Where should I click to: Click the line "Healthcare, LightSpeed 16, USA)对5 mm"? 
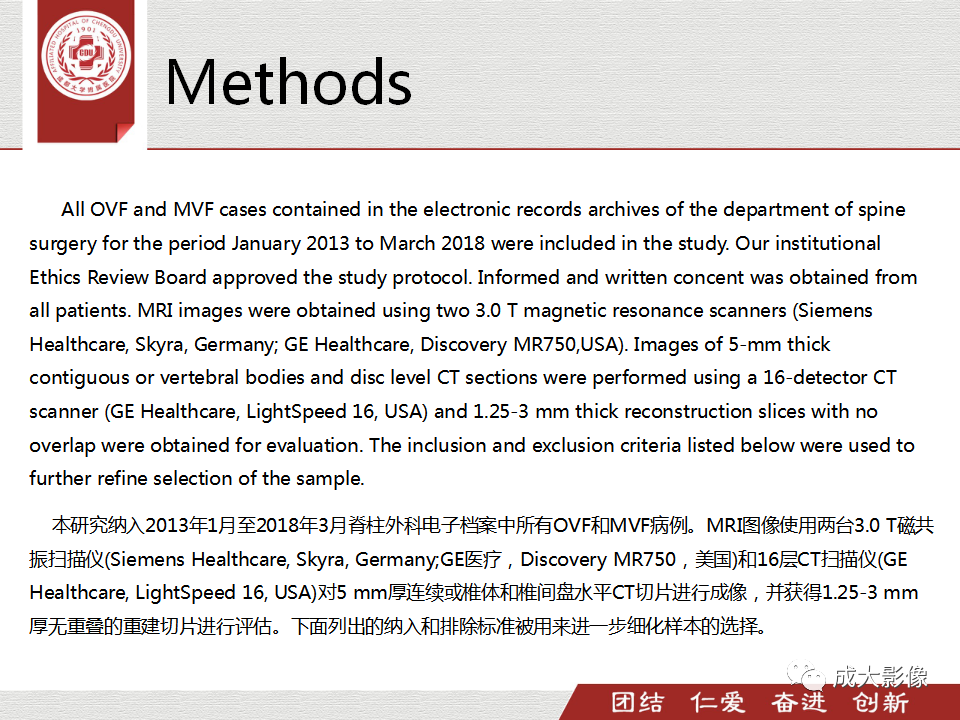pos(474,593)
